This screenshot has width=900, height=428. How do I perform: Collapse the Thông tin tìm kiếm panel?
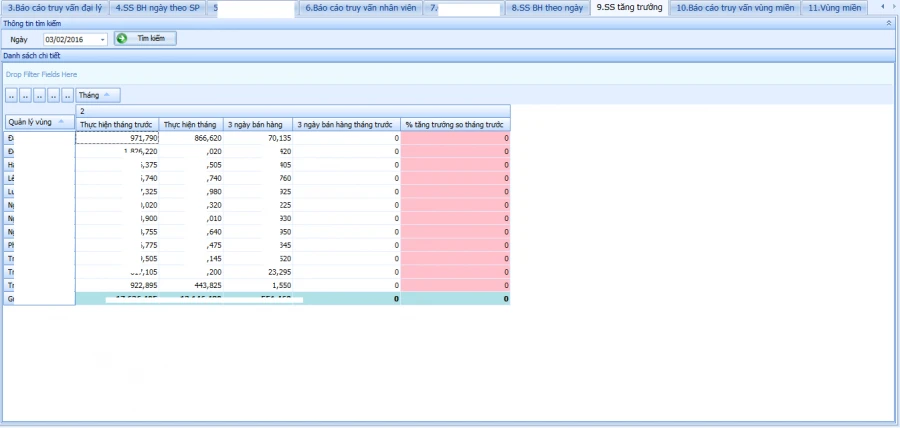click(890, 24)
